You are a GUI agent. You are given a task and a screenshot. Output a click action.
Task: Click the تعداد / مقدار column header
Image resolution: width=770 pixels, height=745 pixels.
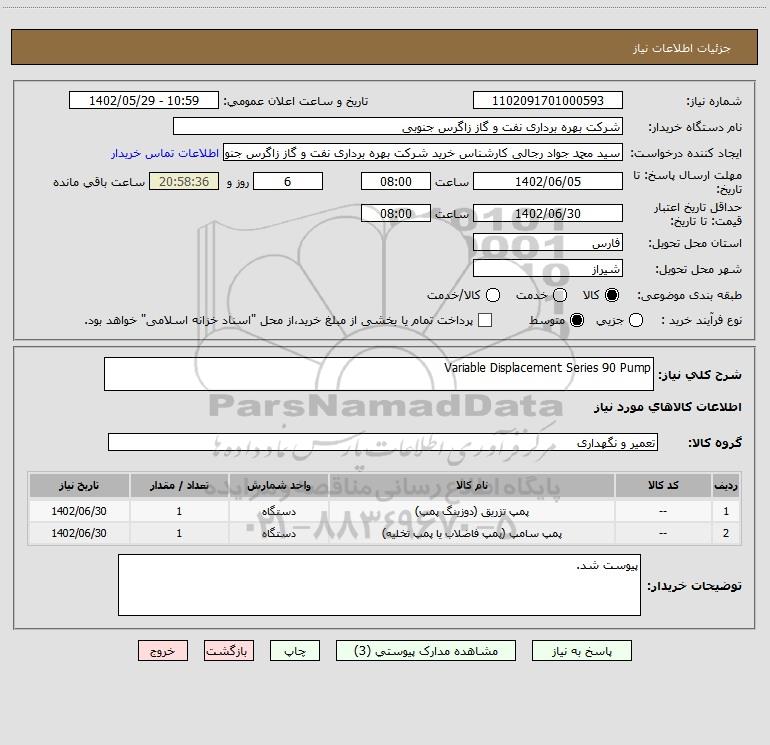(x=179, y=485)
